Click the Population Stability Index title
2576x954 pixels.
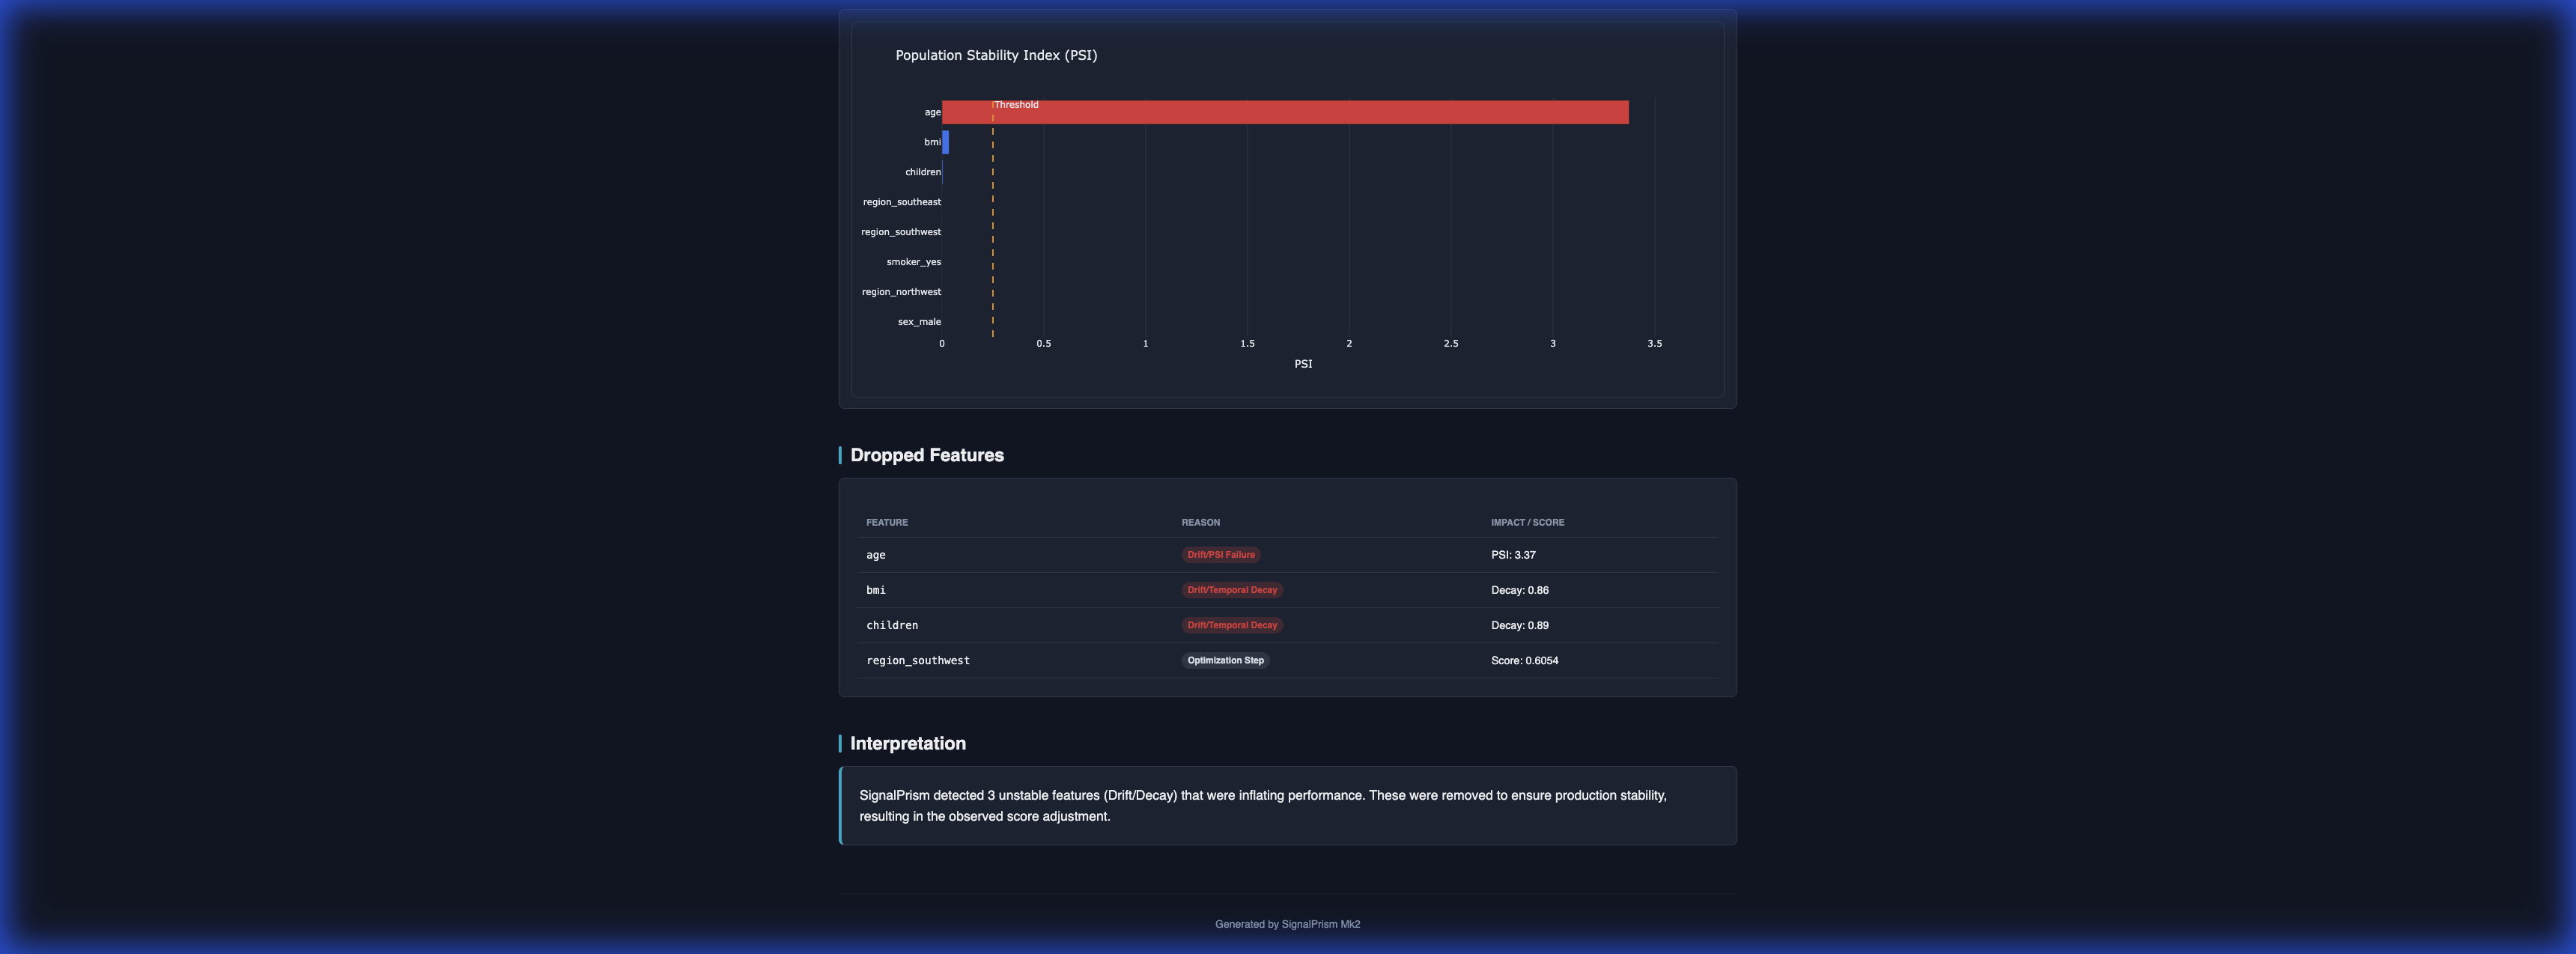996,55
